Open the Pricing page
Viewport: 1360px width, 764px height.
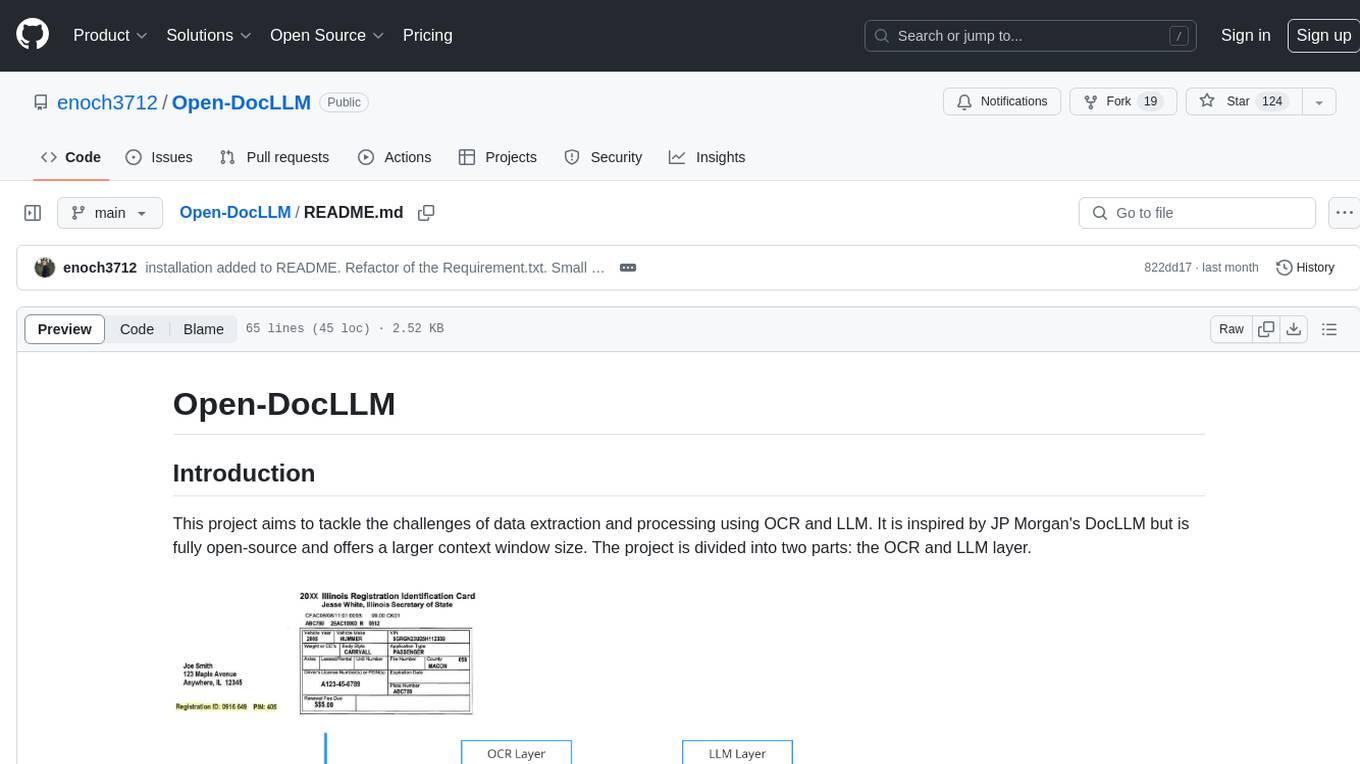[x=427, y=35]
